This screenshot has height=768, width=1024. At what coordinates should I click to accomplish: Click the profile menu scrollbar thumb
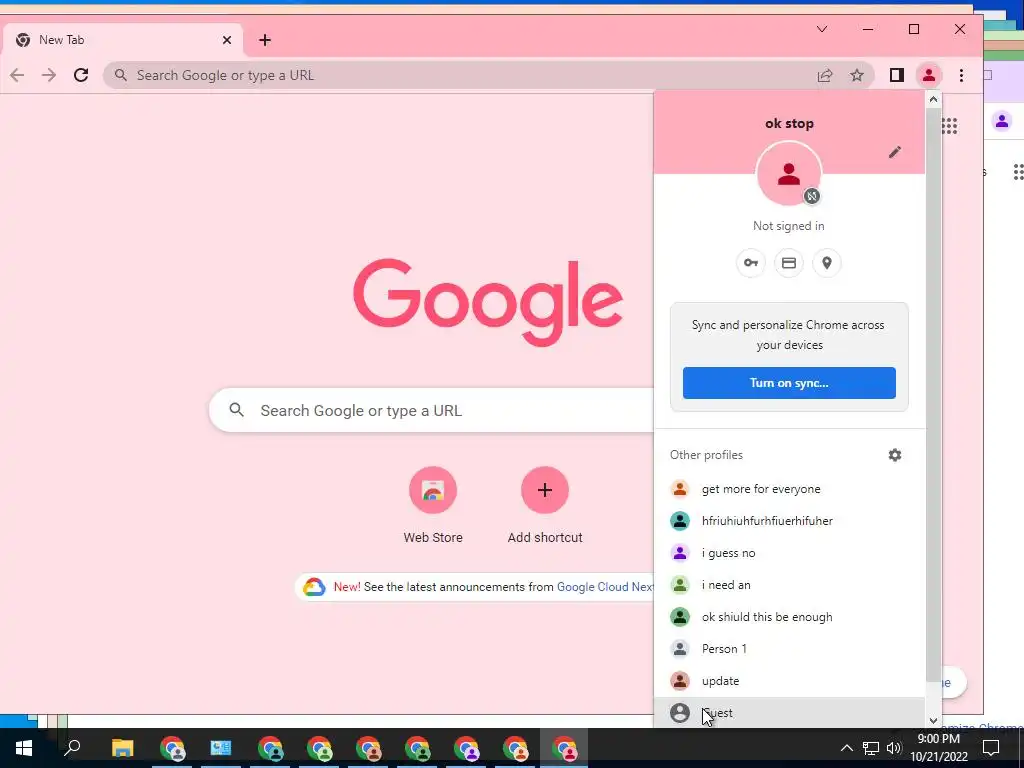[933, 394]
